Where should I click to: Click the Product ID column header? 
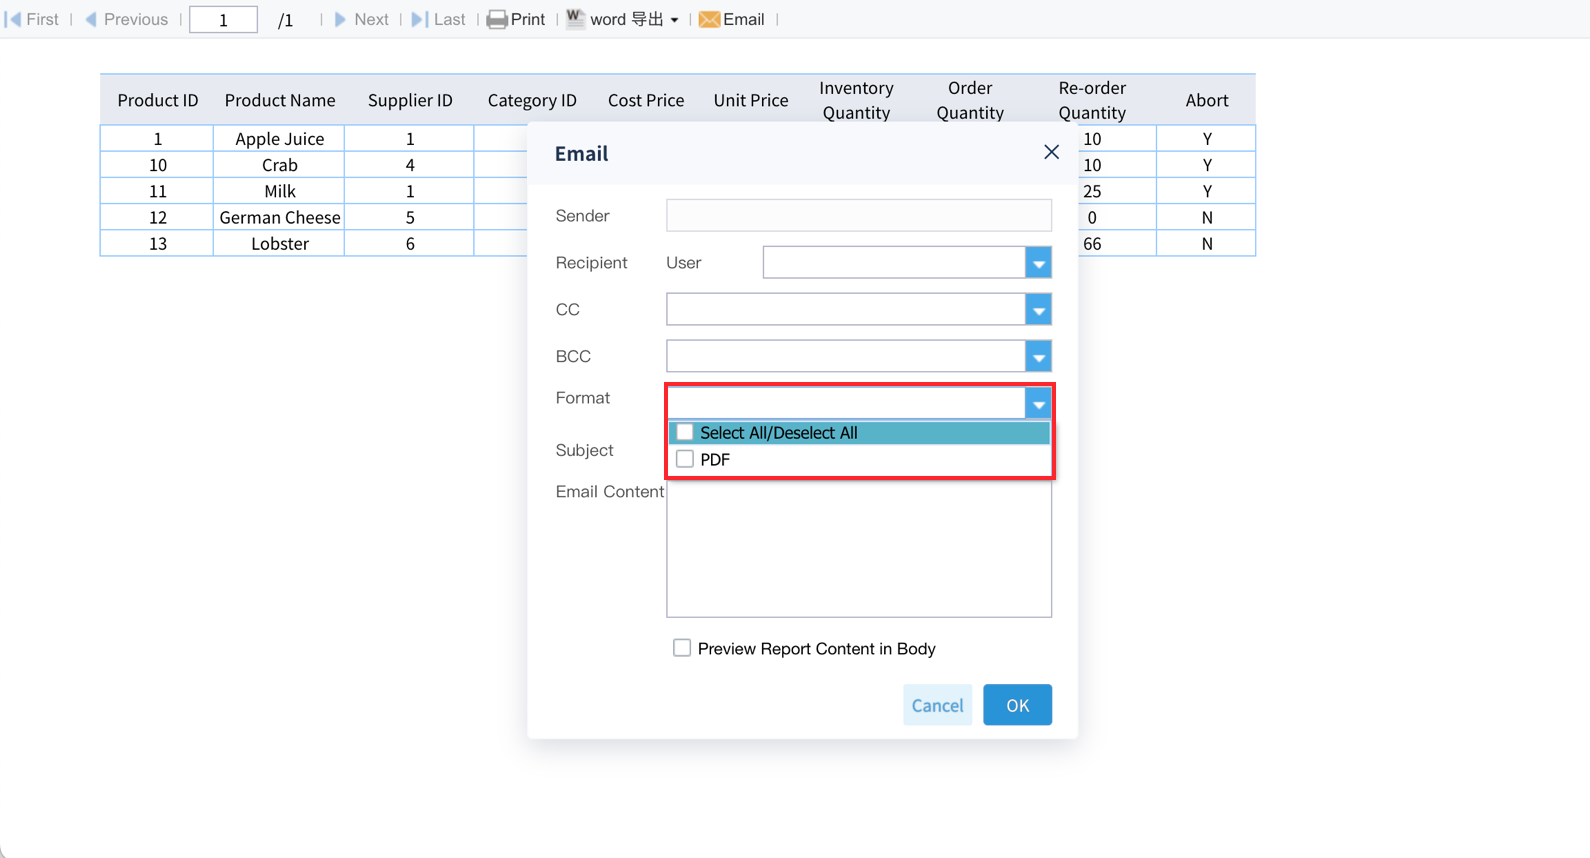(157, 100)
